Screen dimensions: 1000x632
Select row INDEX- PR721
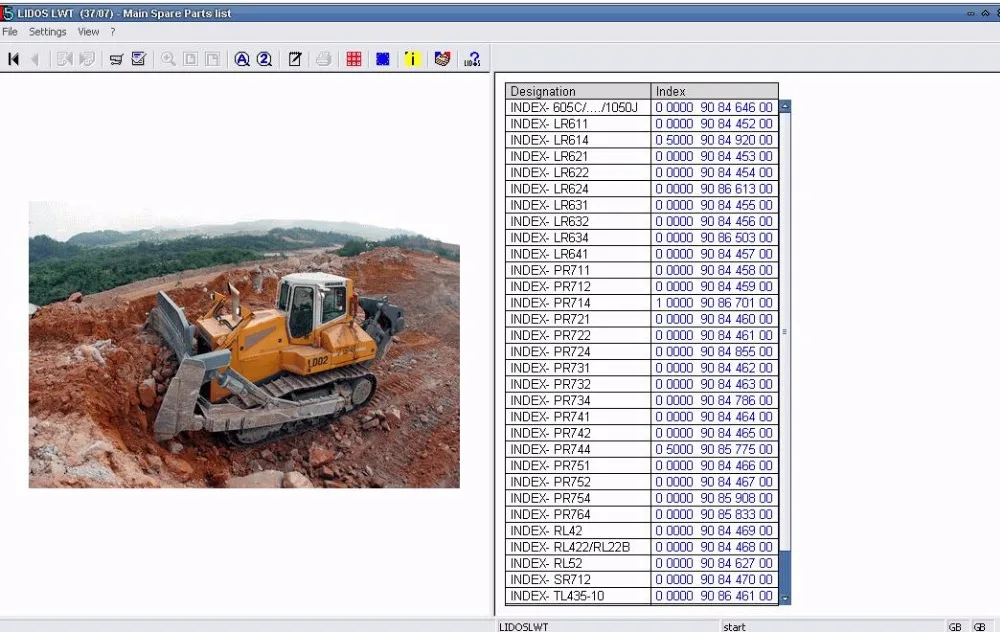coord(642,319)
